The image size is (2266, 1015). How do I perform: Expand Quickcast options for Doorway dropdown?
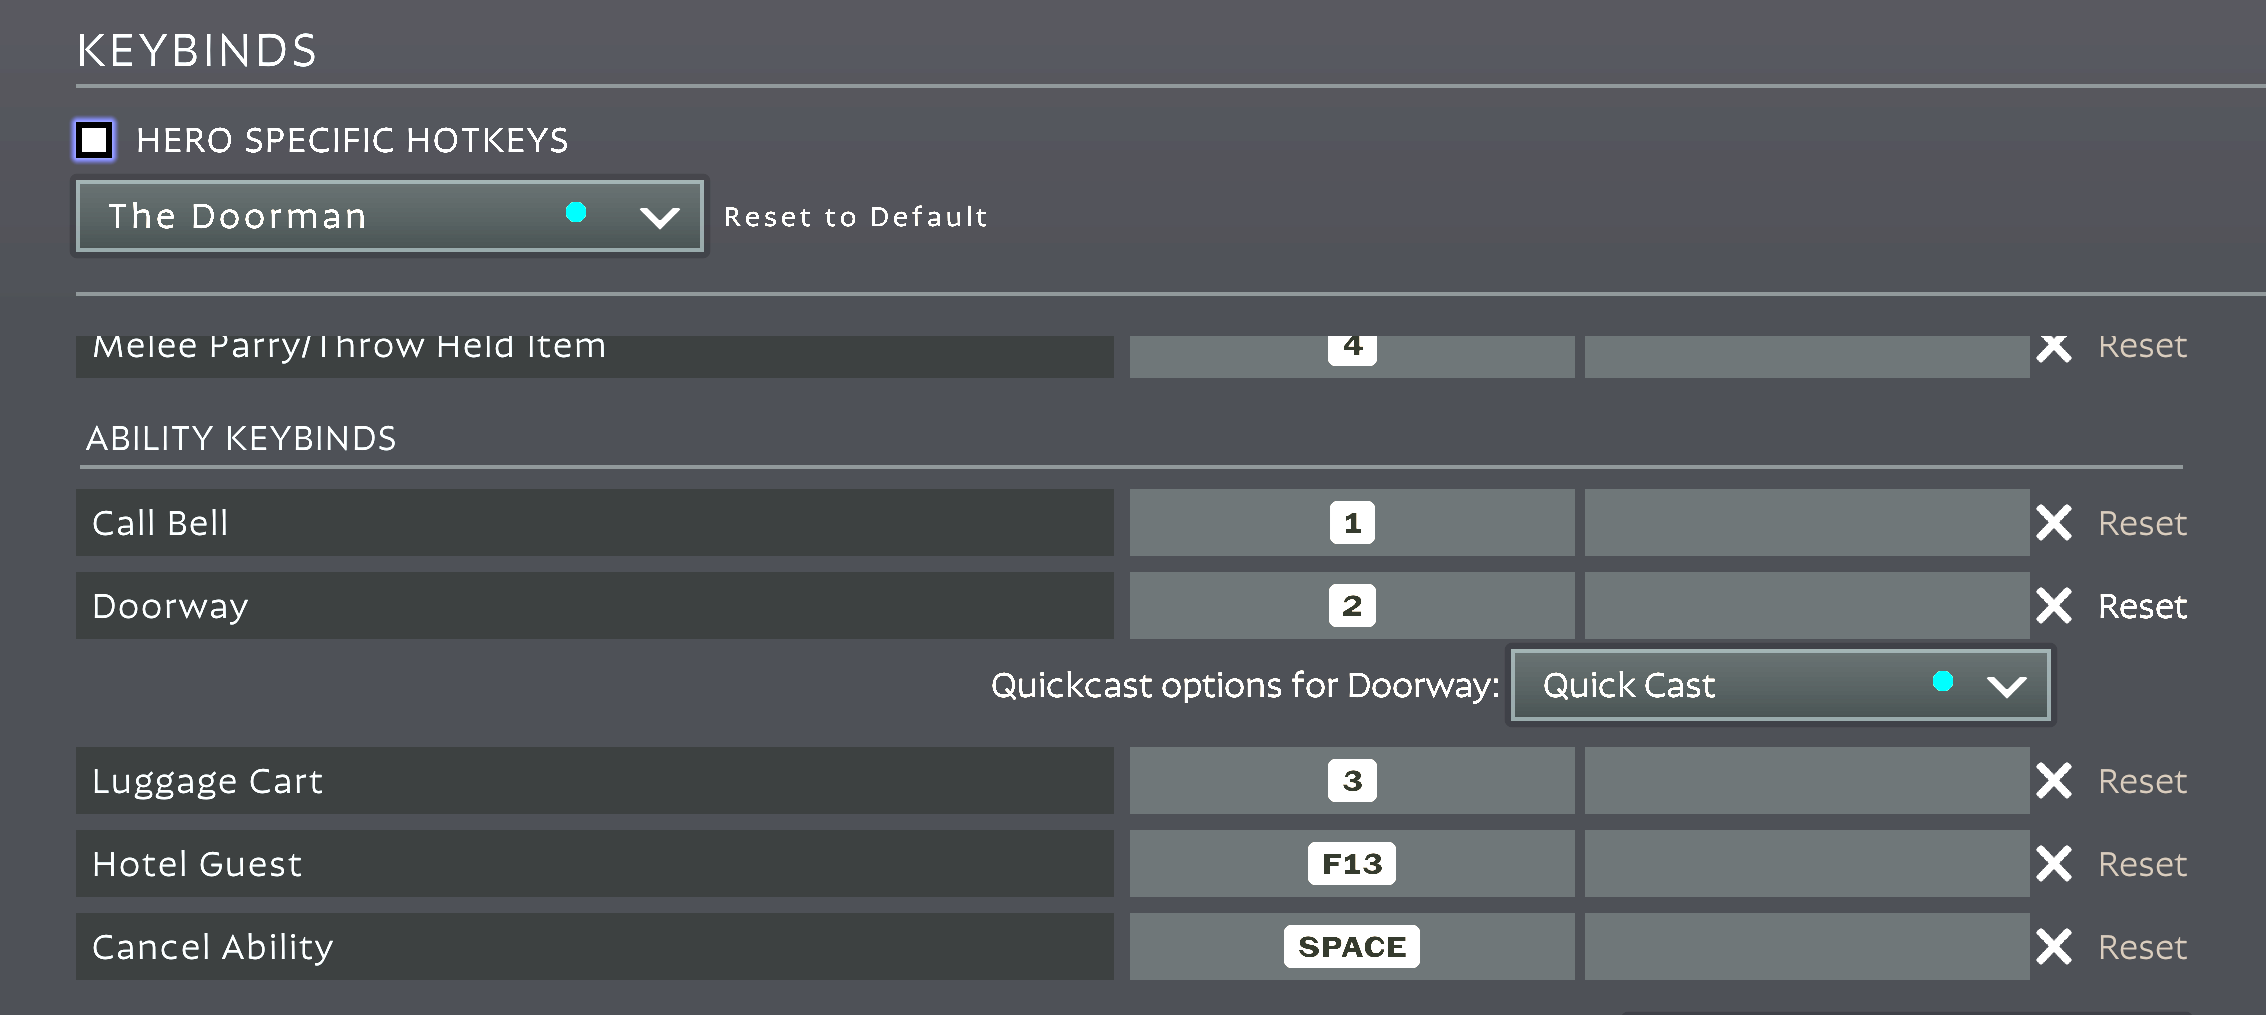click(x=1780, y=685)
